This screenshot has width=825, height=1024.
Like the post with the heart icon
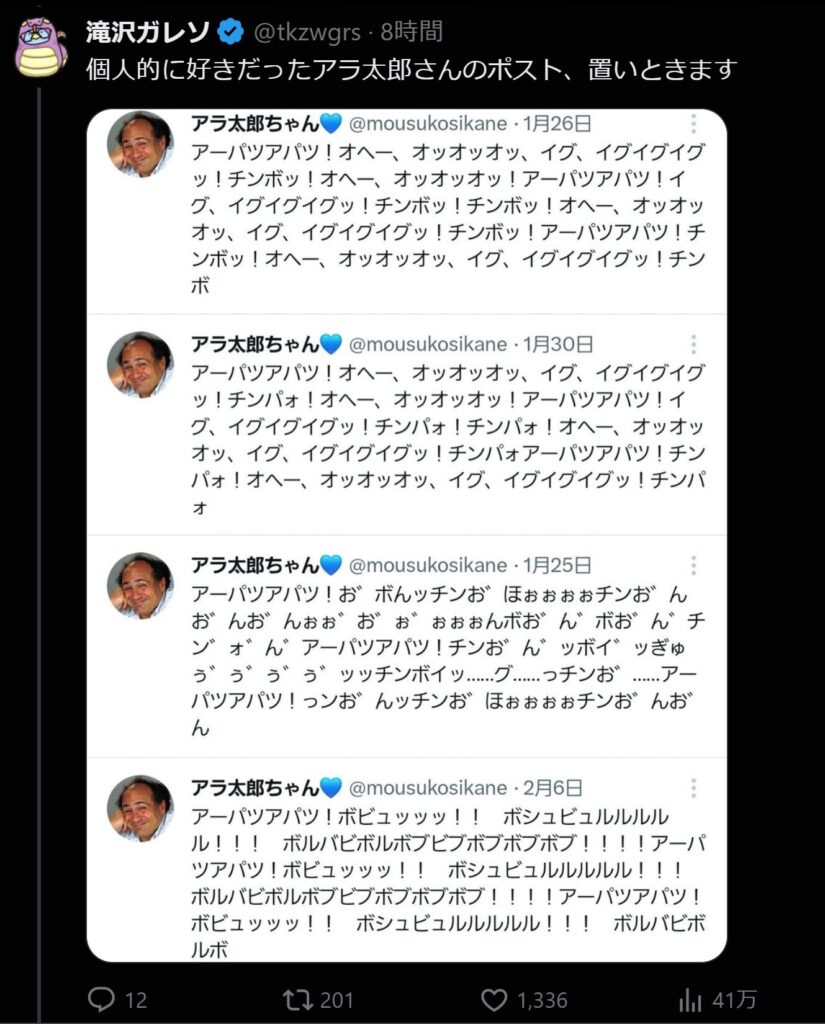tap(494, 1000)
